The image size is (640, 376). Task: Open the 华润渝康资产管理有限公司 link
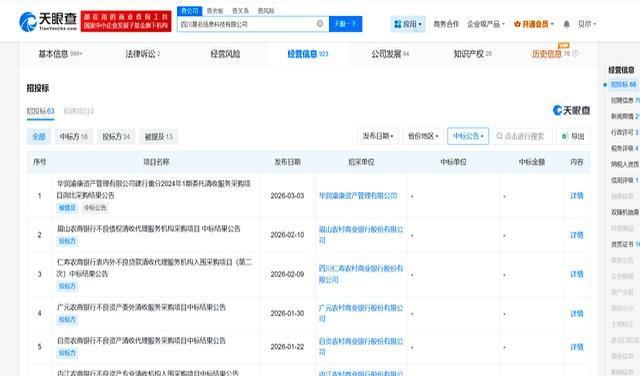[x=358, y=196]
